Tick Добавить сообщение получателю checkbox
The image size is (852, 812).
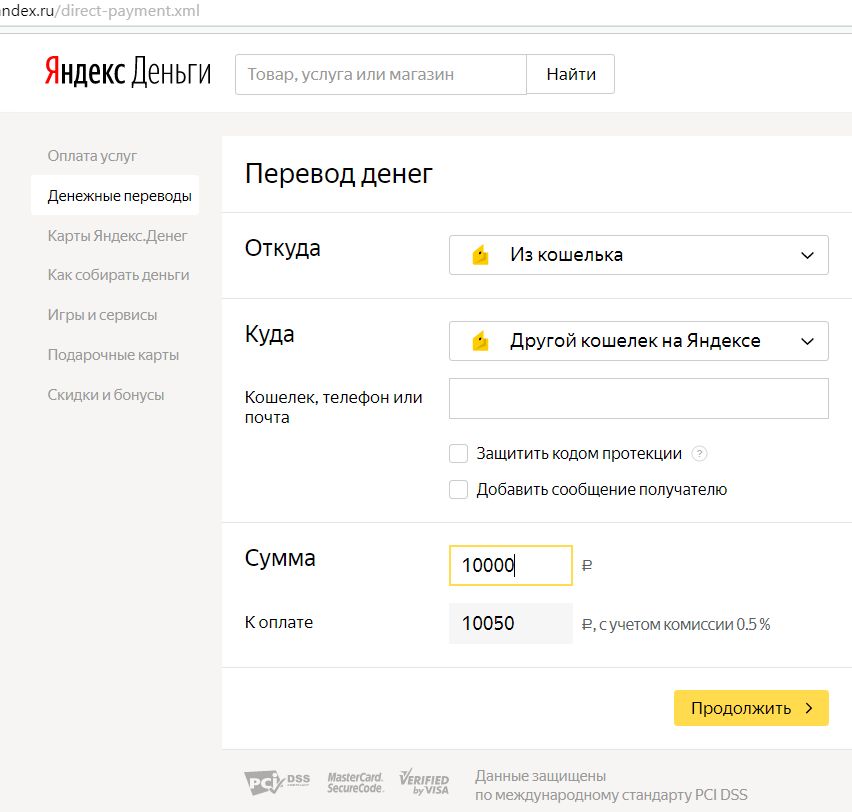[459, 489]
